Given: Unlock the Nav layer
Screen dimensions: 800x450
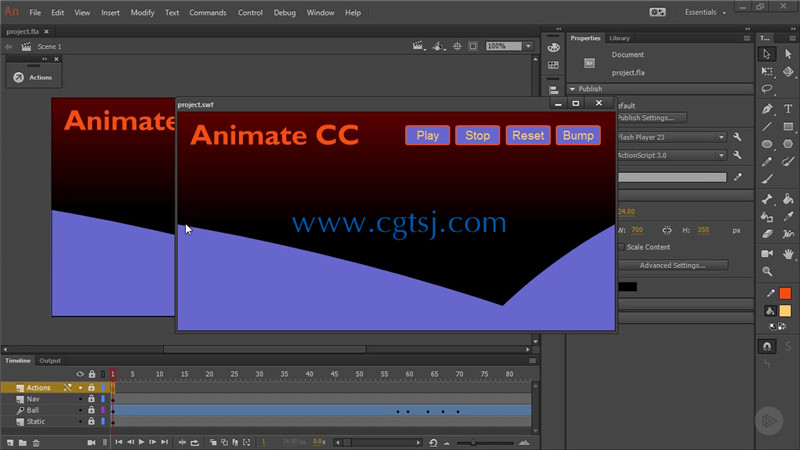Looking at the screenshot, I should tap(91, 398).
